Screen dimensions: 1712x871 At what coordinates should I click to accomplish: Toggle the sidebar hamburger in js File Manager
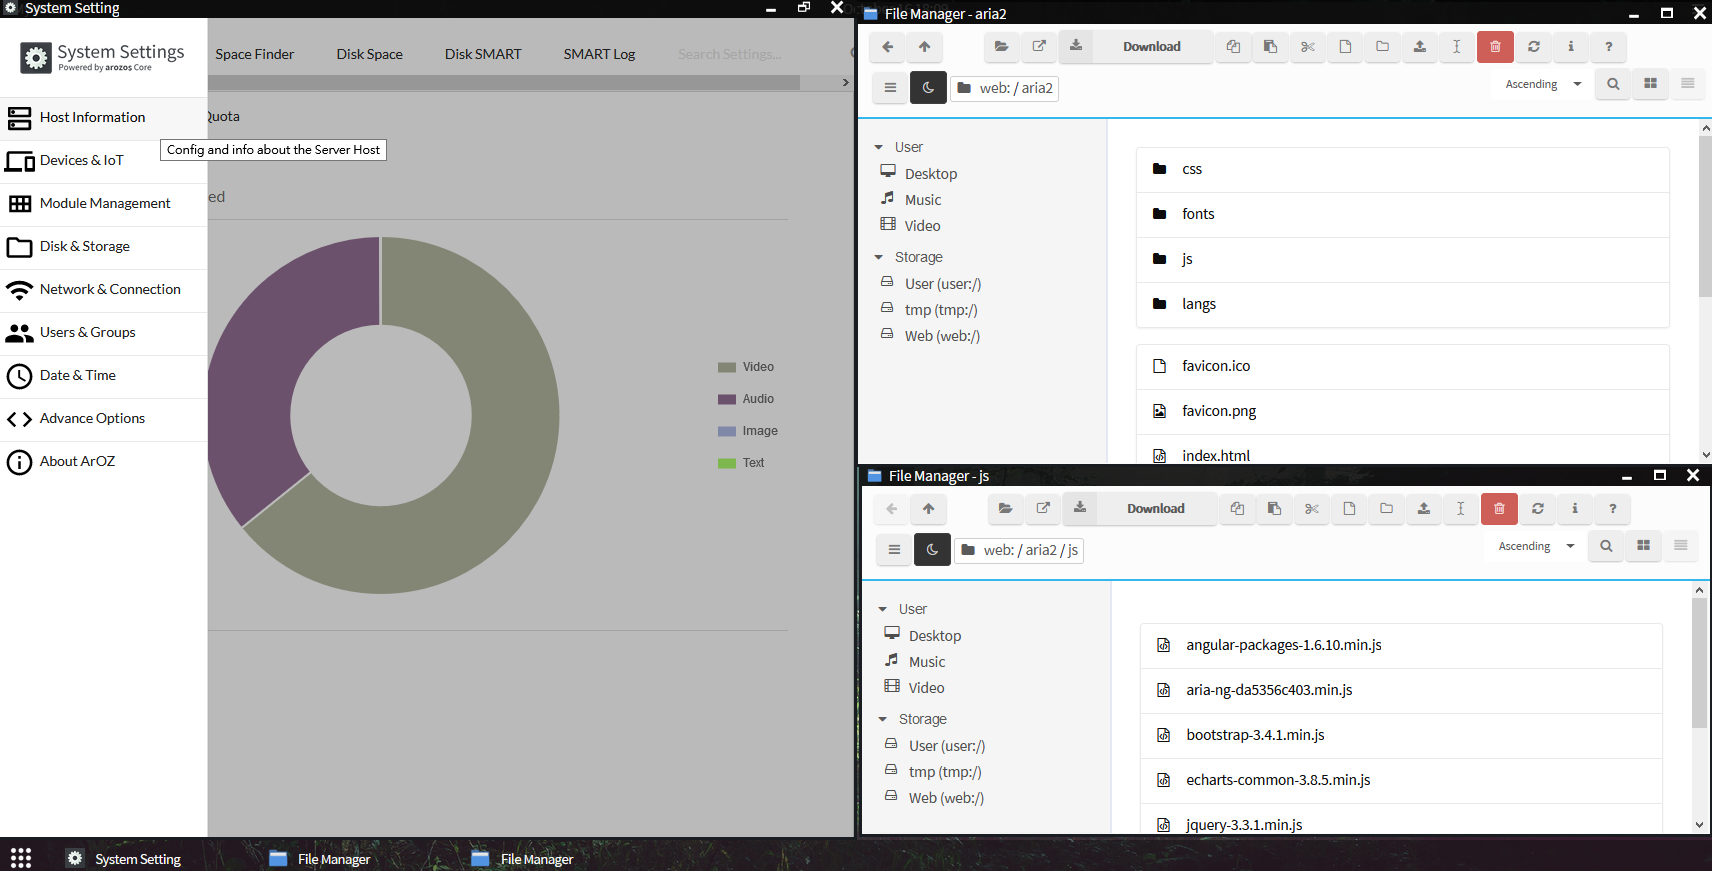[x=894, y=550]
